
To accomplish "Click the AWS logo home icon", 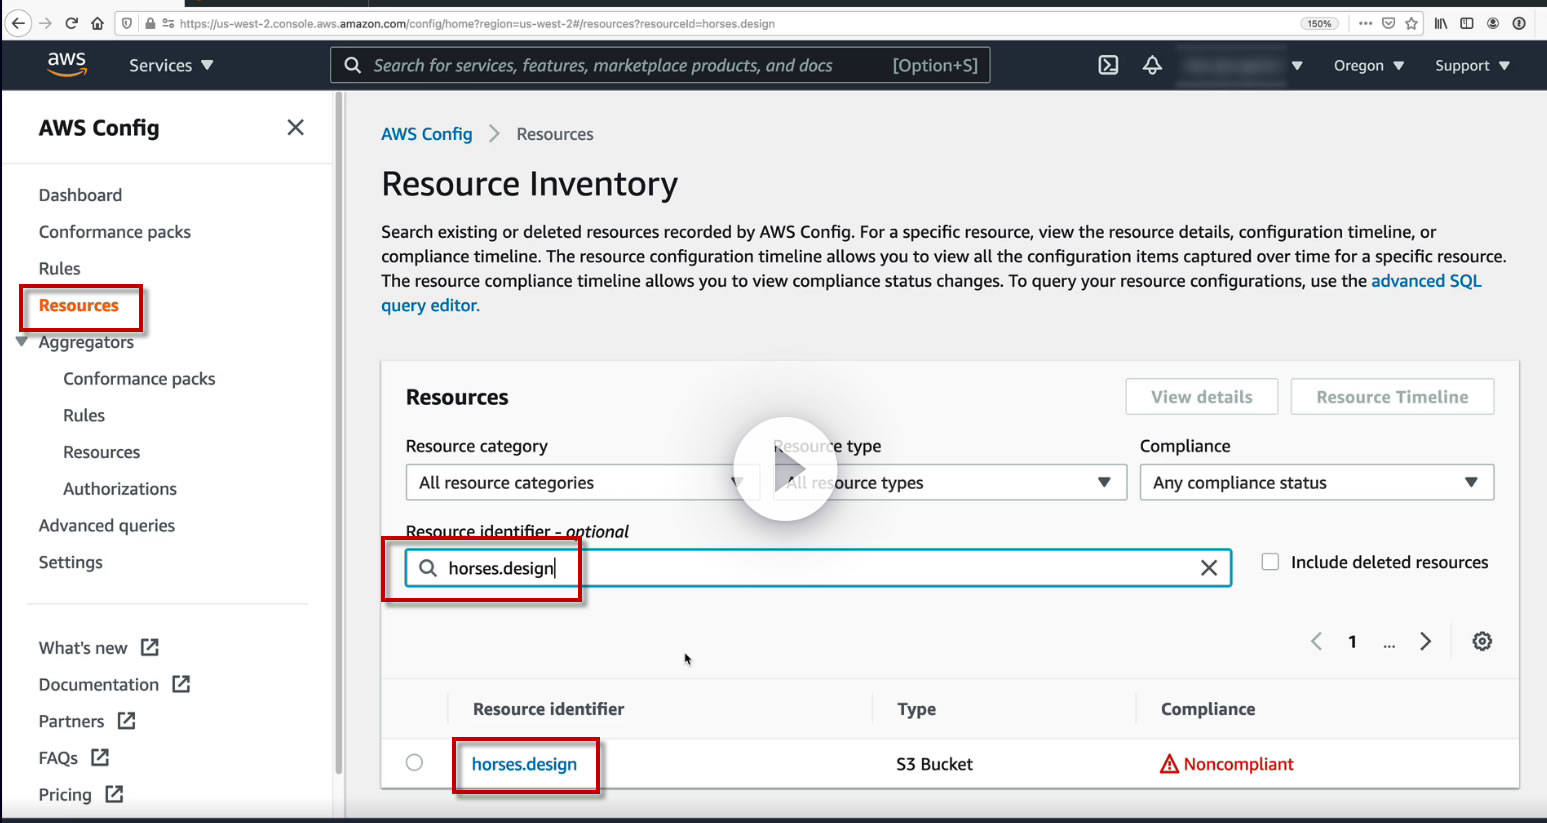I will pos(67,64).
